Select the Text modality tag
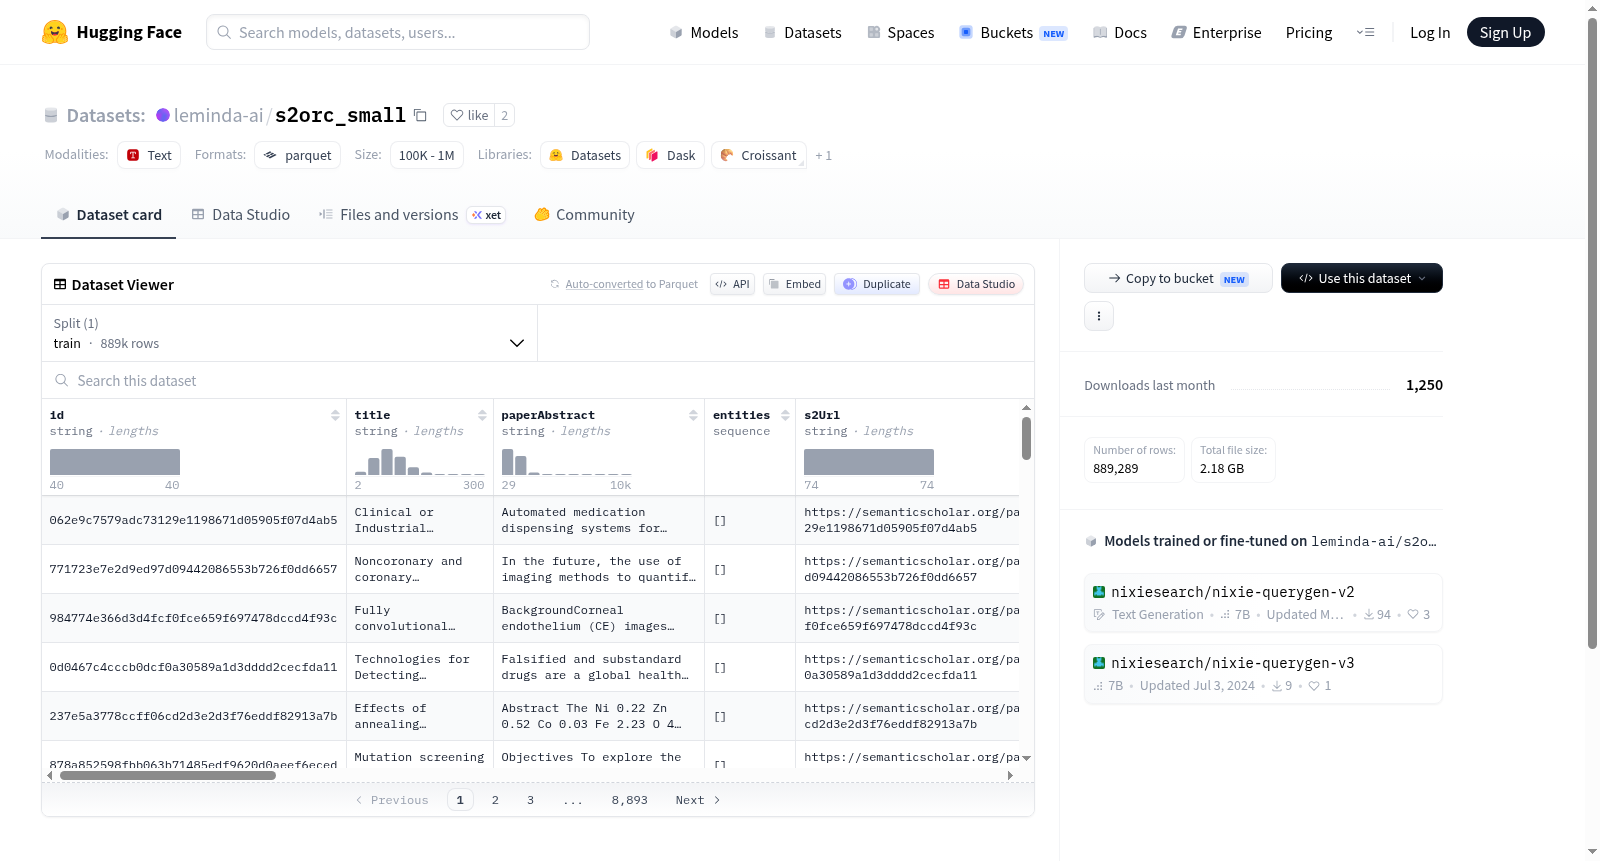 [149, 155]
